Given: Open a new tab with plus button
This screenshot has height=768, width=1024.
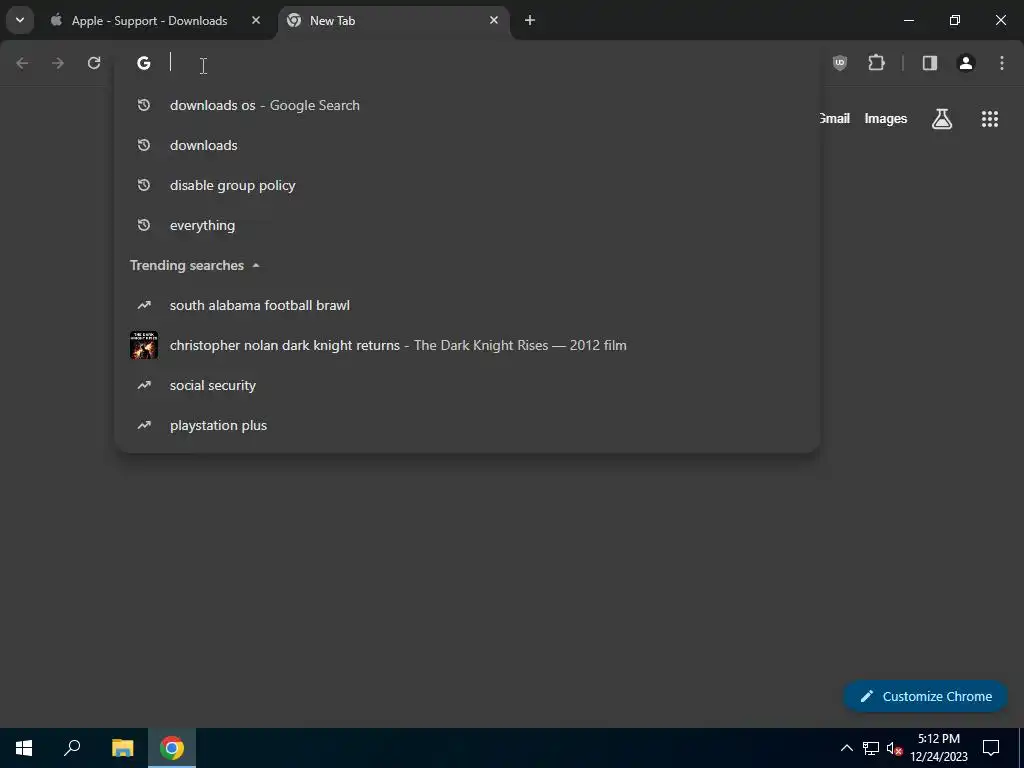Looking at the screenshot, I should (x=530, y=20).
